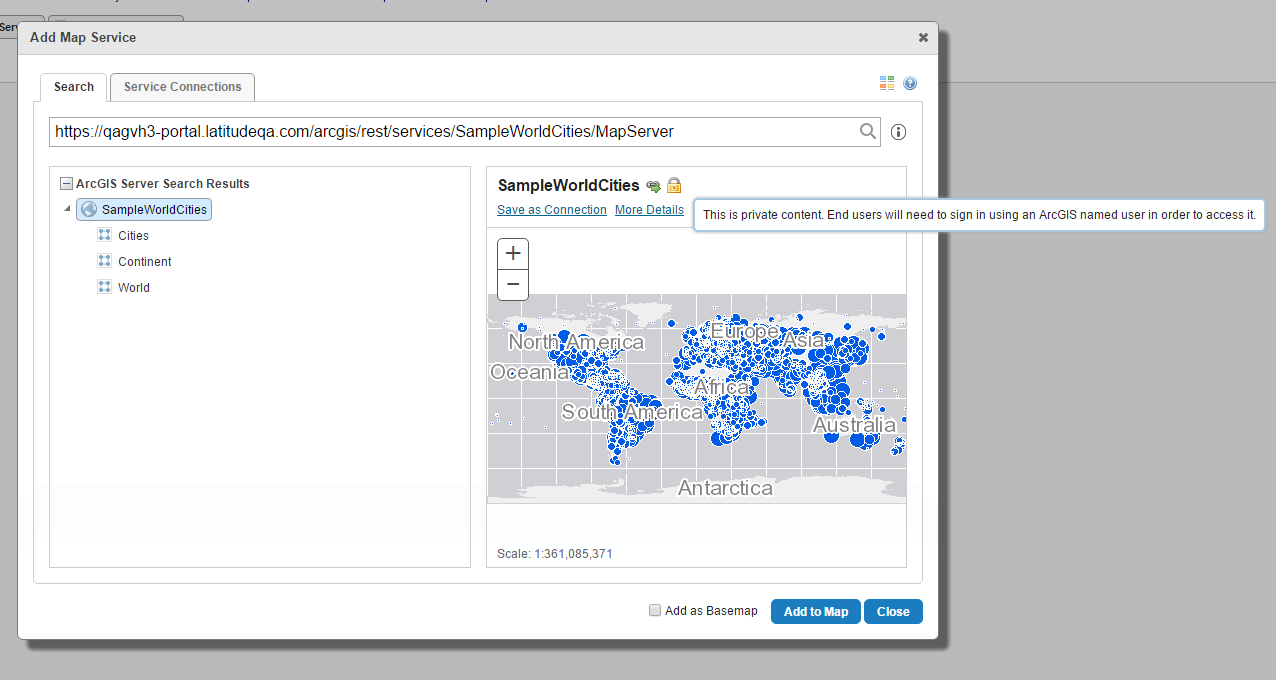Click the world cities map preview
Image resolution: width=1276 pixels, height=680 pixels.
click(696, 398)
